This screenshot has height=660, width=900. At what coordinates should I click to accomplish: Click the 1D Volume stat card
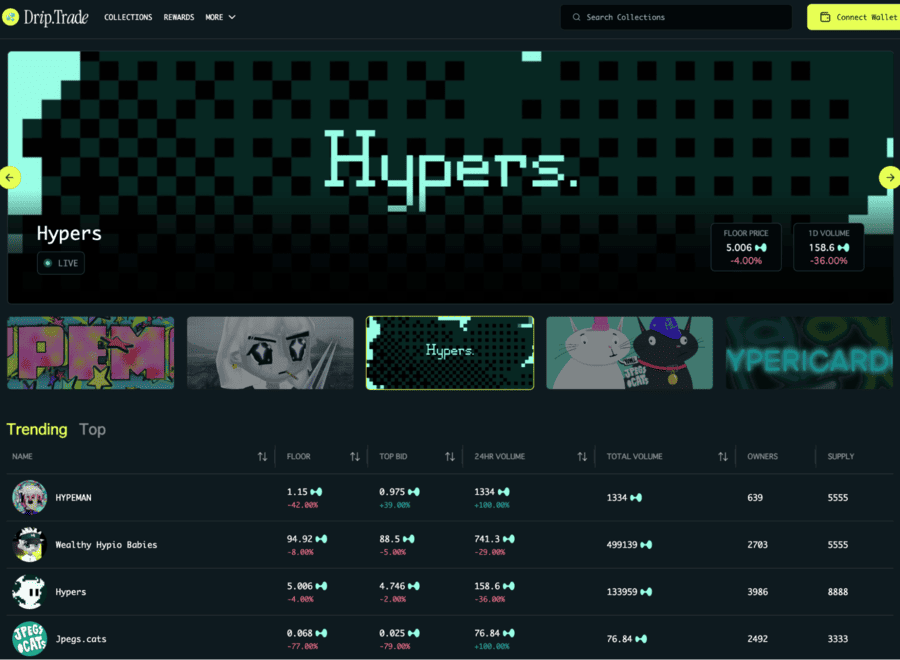[x=828, y=247]
